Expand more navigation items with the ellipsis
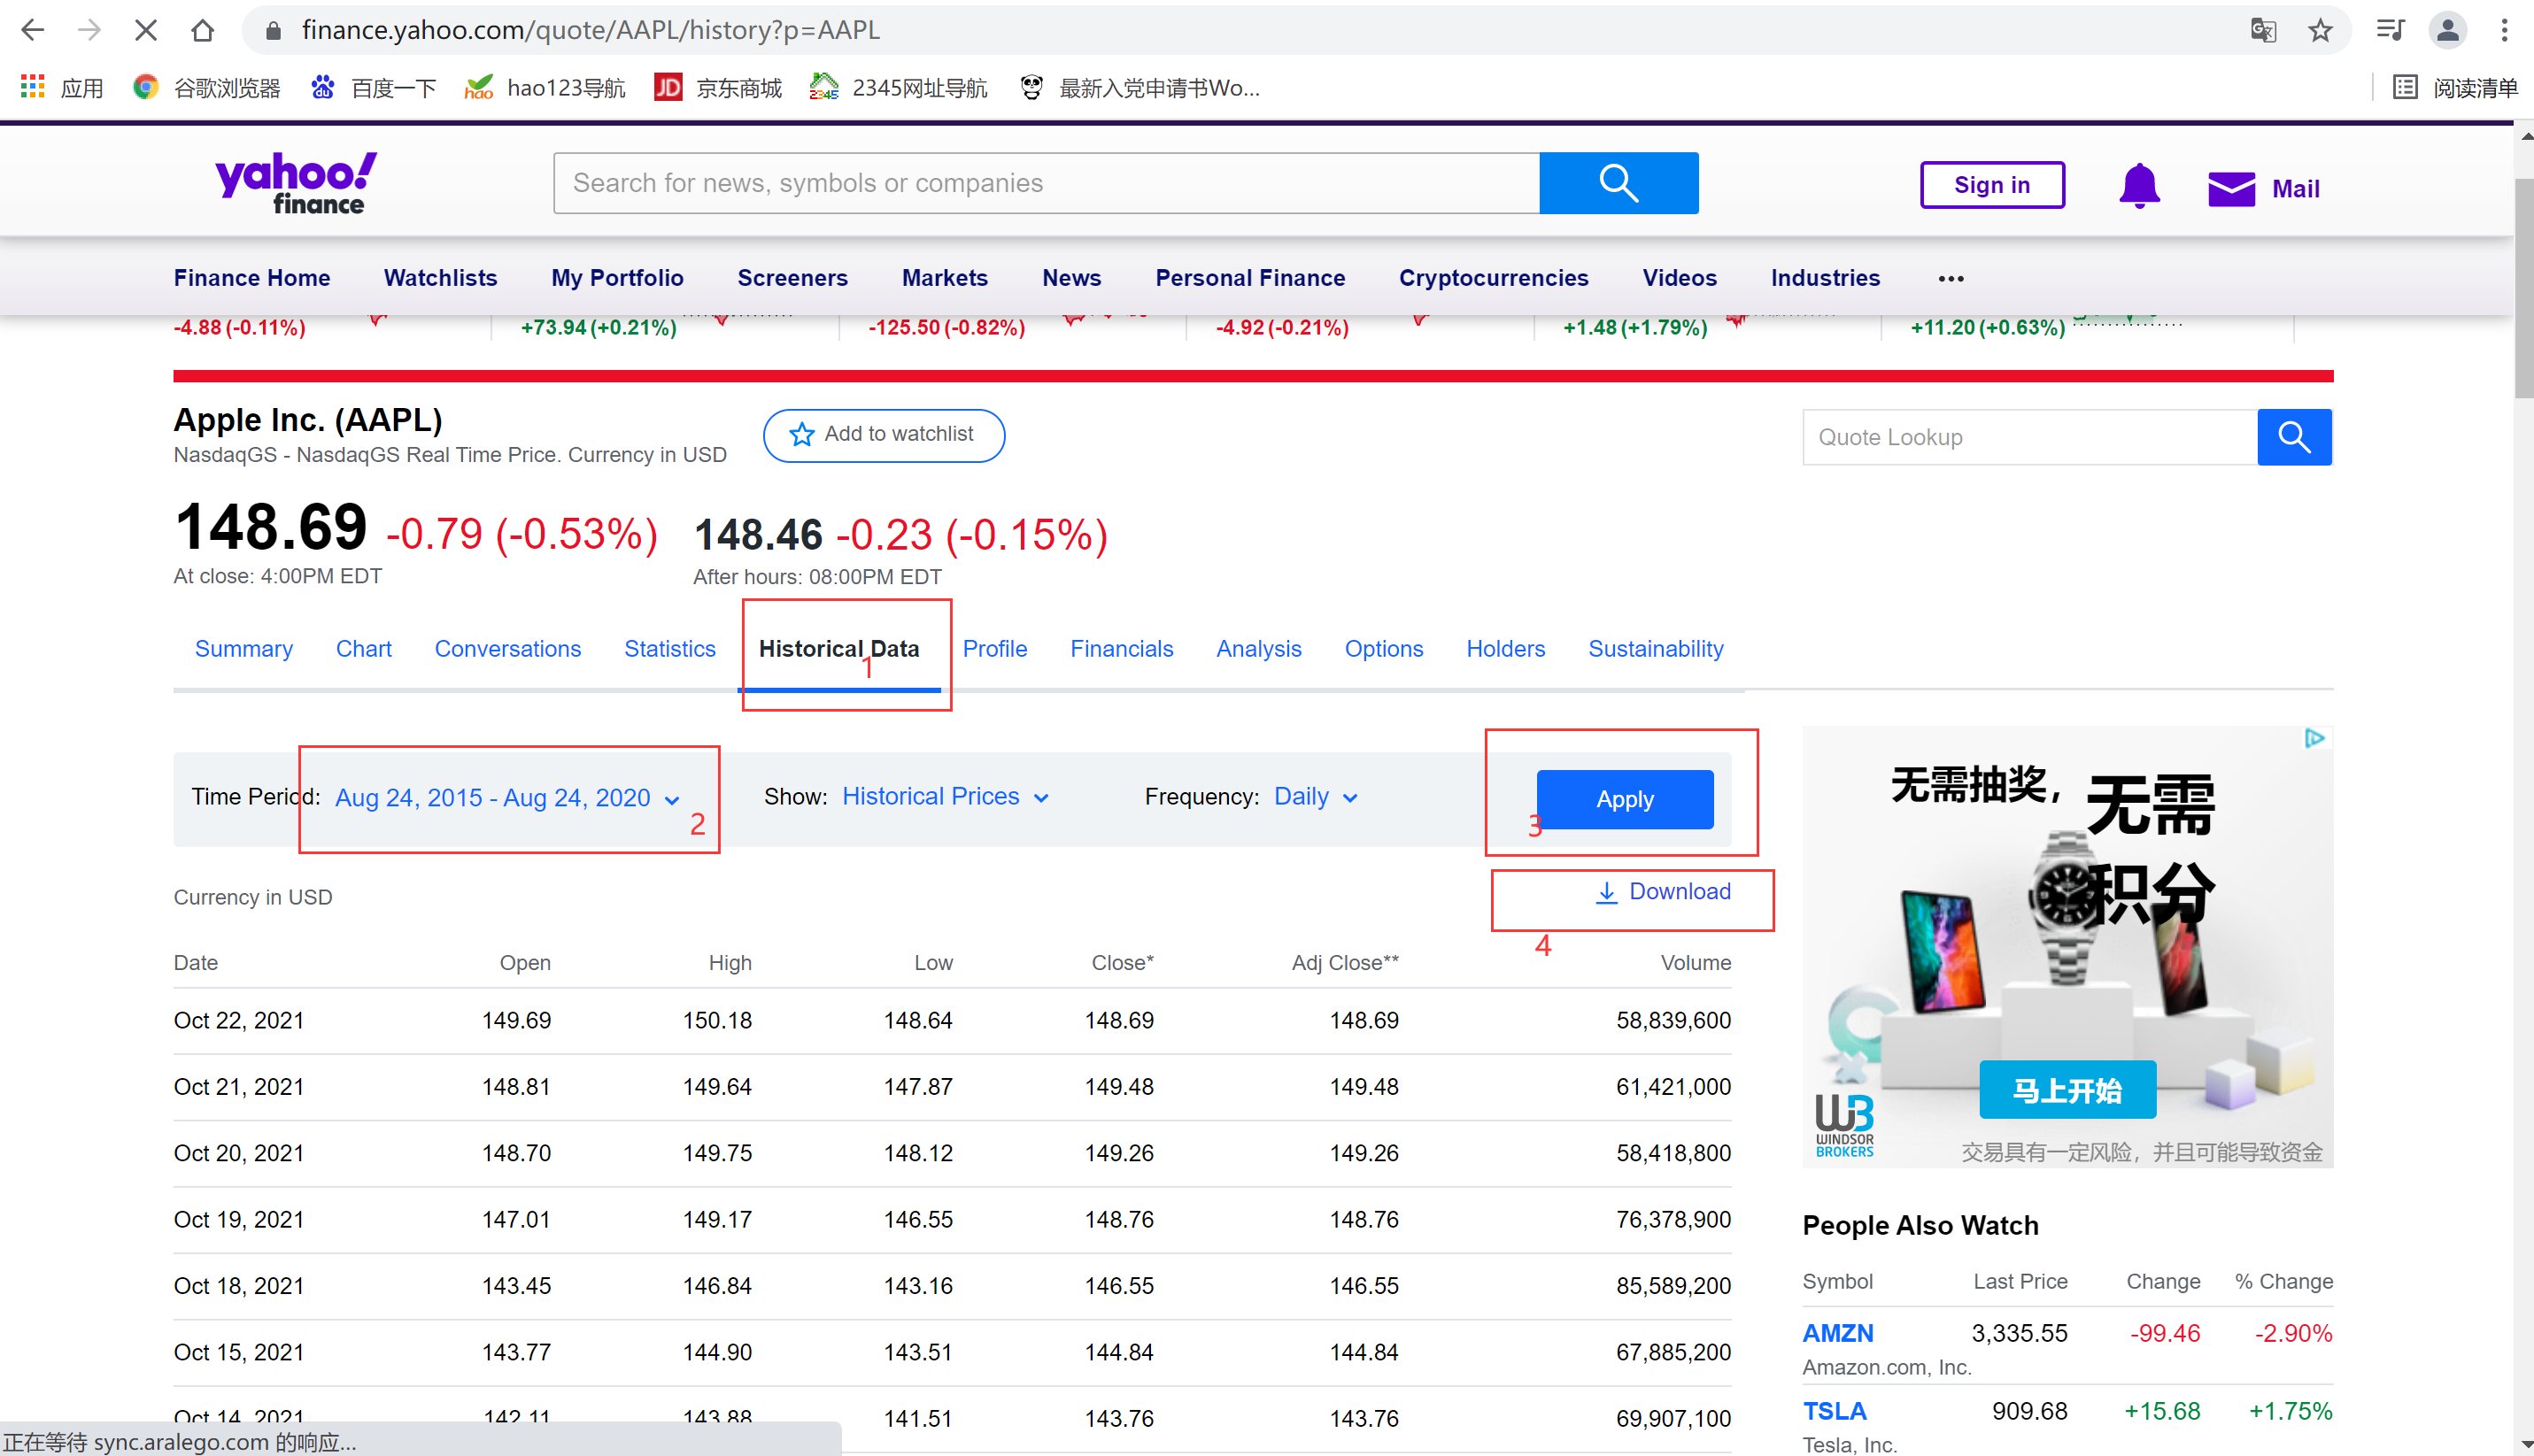Viewport: 2534px width, 1456px height. (1950, 279)
